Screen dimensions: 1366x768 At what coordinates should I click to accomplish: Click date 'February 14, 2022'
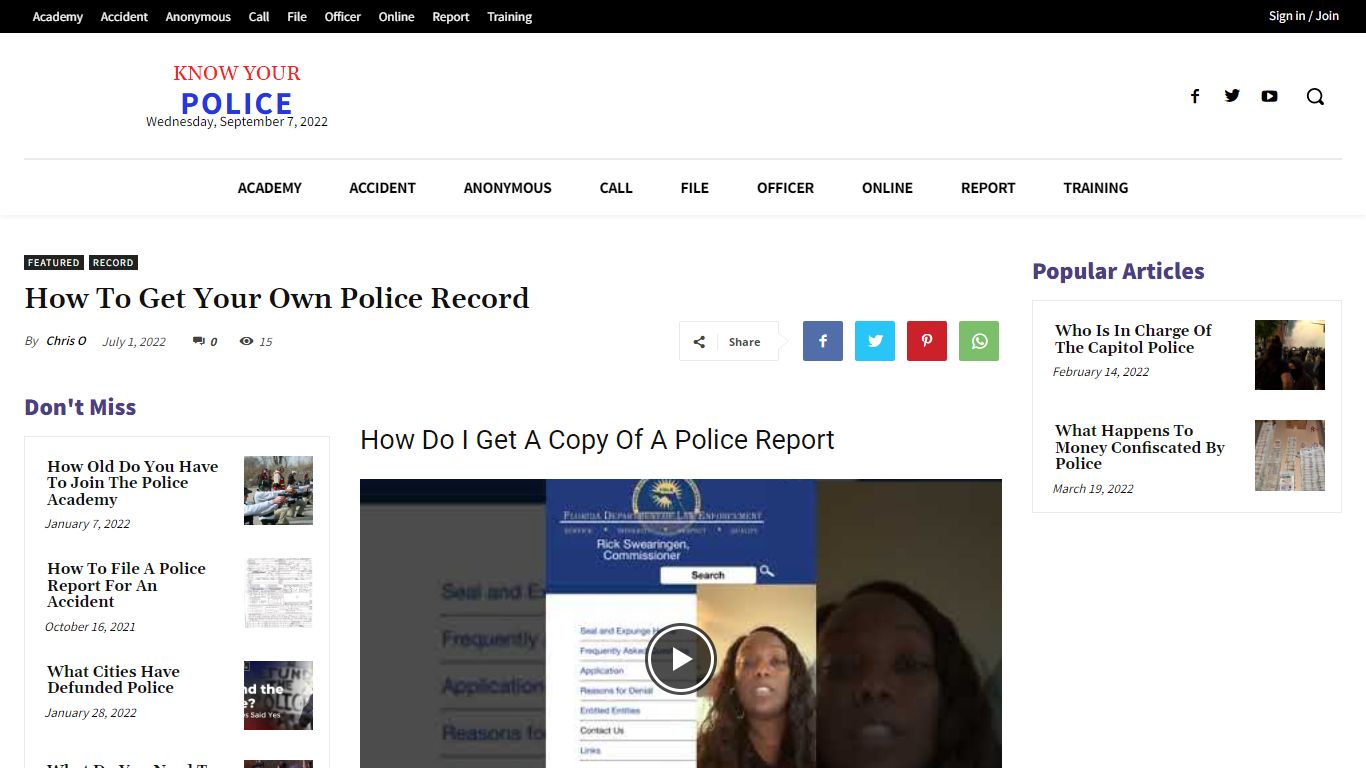[1101, 372]
